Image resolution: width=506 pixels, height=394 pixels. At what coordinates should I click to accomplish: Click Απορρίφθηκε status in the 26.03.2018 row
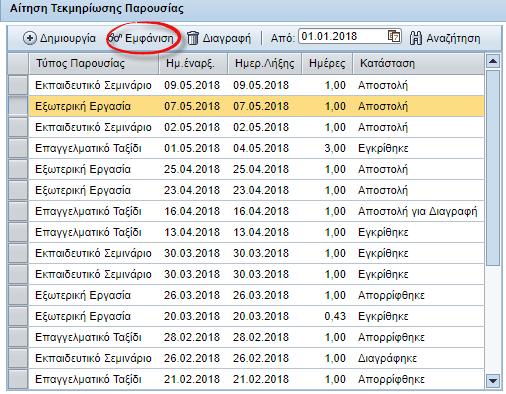[391, 295]
